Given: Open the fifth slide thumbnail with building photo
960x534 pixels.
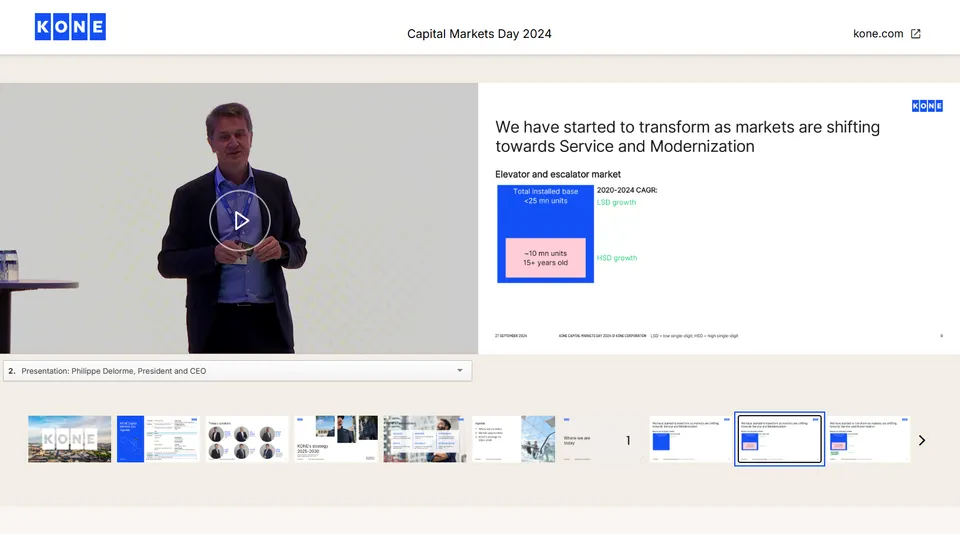Looking at the screenshot, I should tap(424, 439).
